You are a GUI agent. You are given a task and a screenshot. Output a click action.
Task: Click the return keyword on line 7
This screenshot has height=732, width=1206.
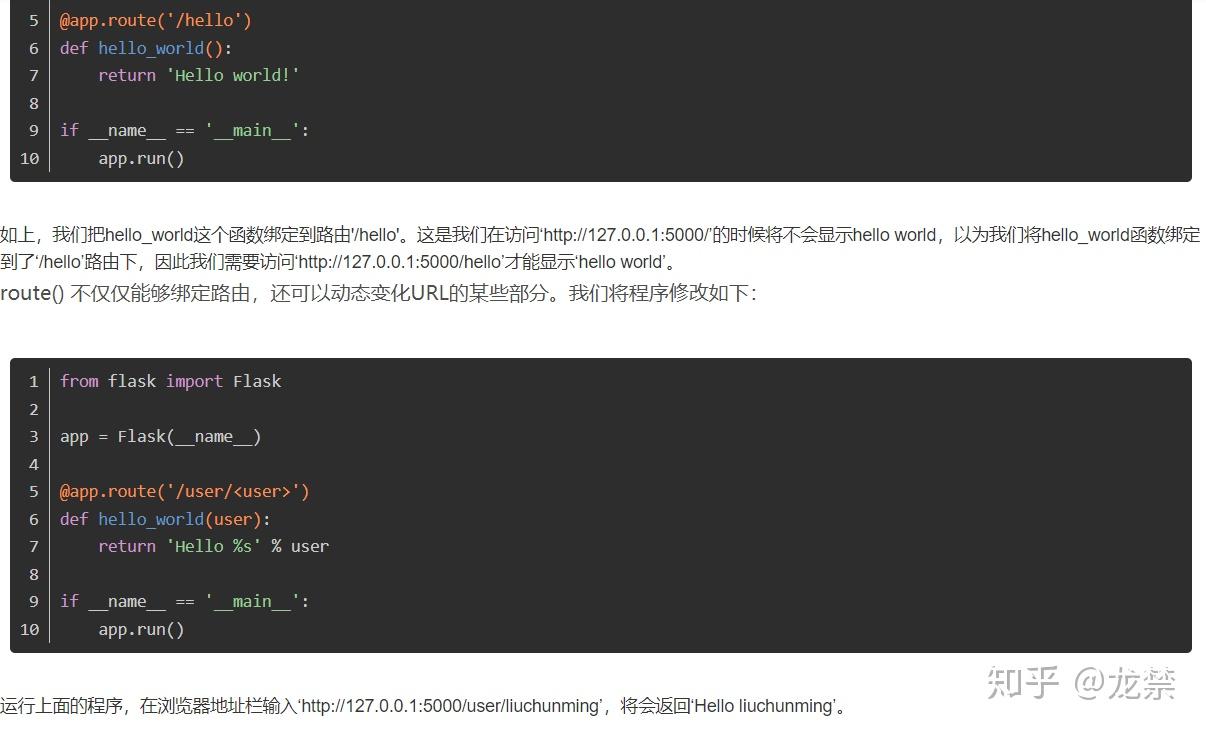click(x=126, y=546)
